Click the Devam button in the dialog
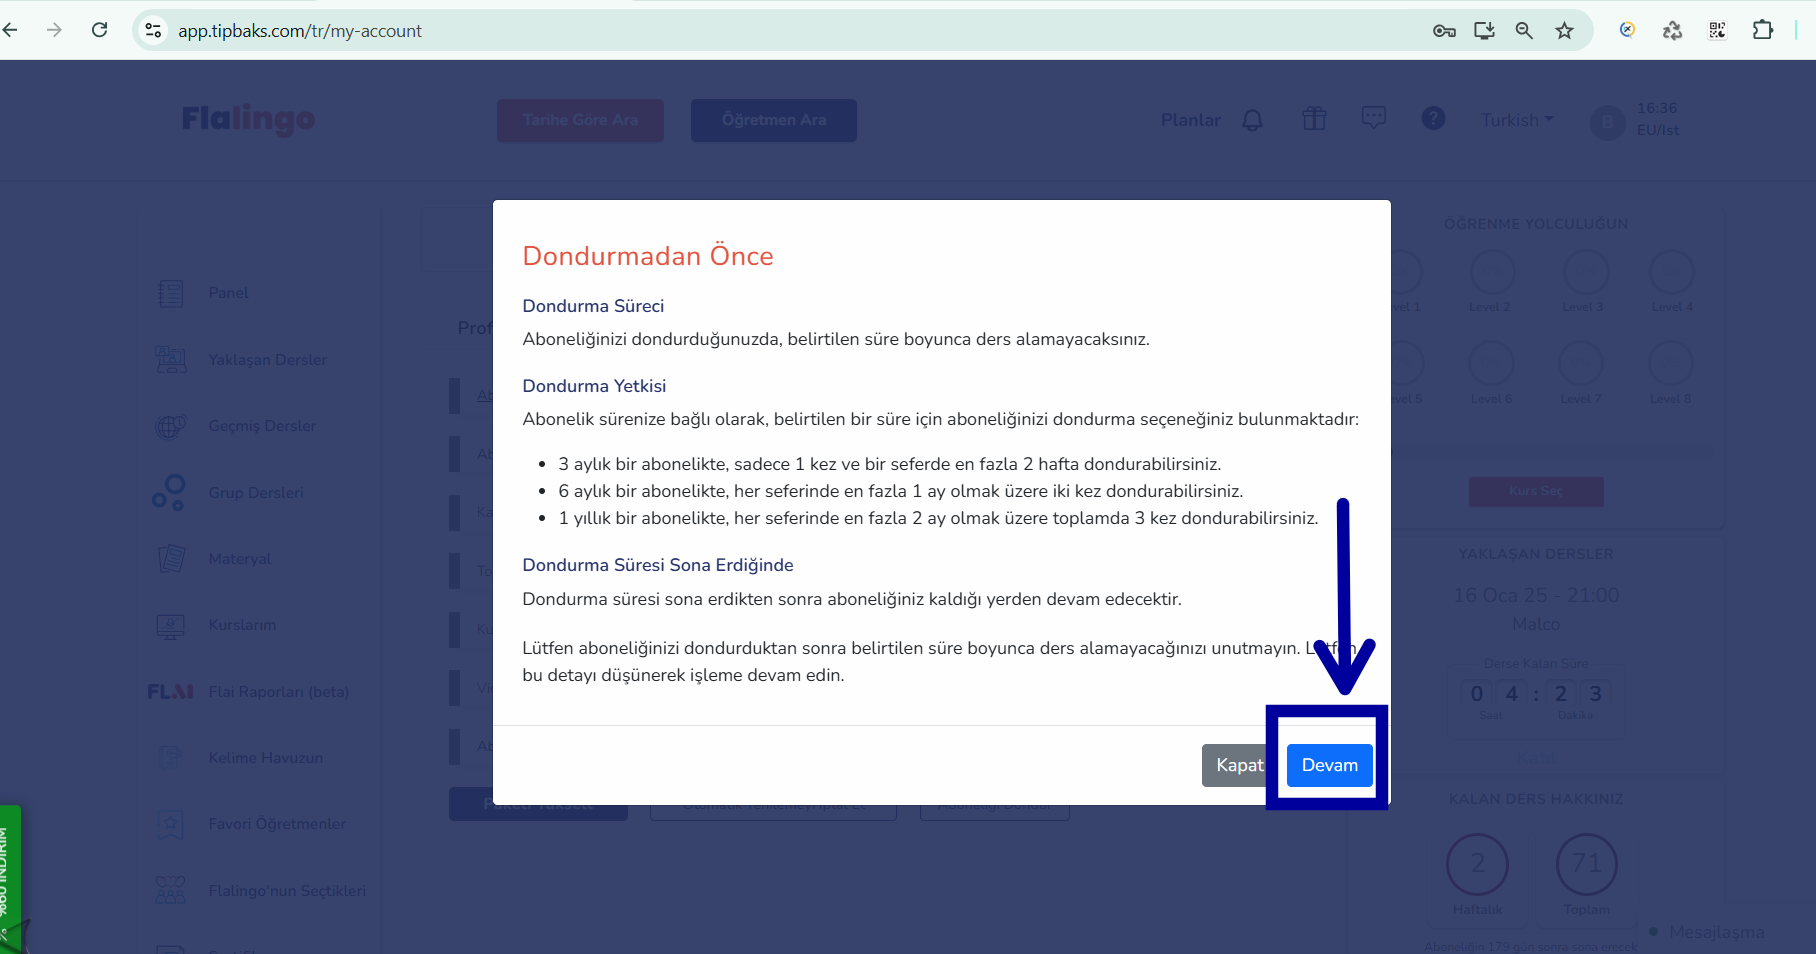Image resolution: width=1816 pixels, height=954 pixels. [x=1329, y=765]
